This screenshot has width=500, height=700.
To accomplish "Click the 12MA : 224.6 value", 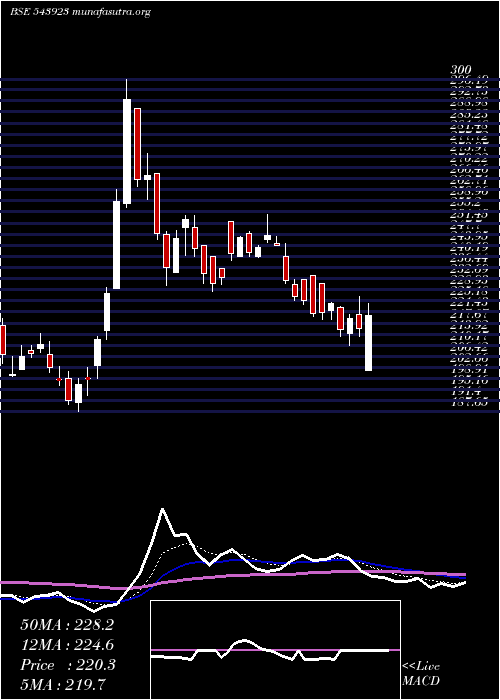I will [67, 645].
